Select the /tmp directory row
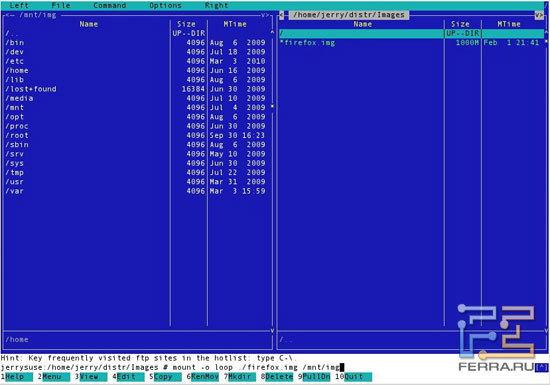This screenshot has width=550, height=385. click(x=138, y=173)
